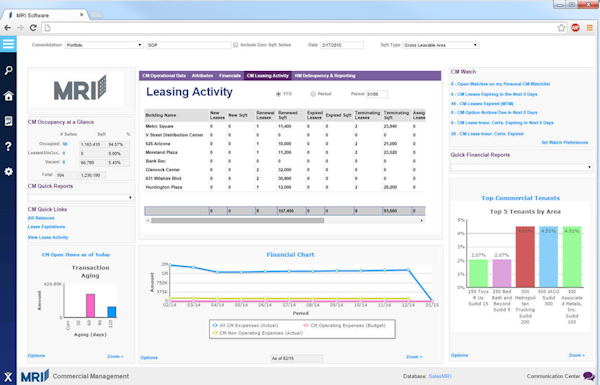Screen dimensions: 600x385
Task: Expand the Consolidation Portfolio dropdown
Action: [x=104, y=45]
